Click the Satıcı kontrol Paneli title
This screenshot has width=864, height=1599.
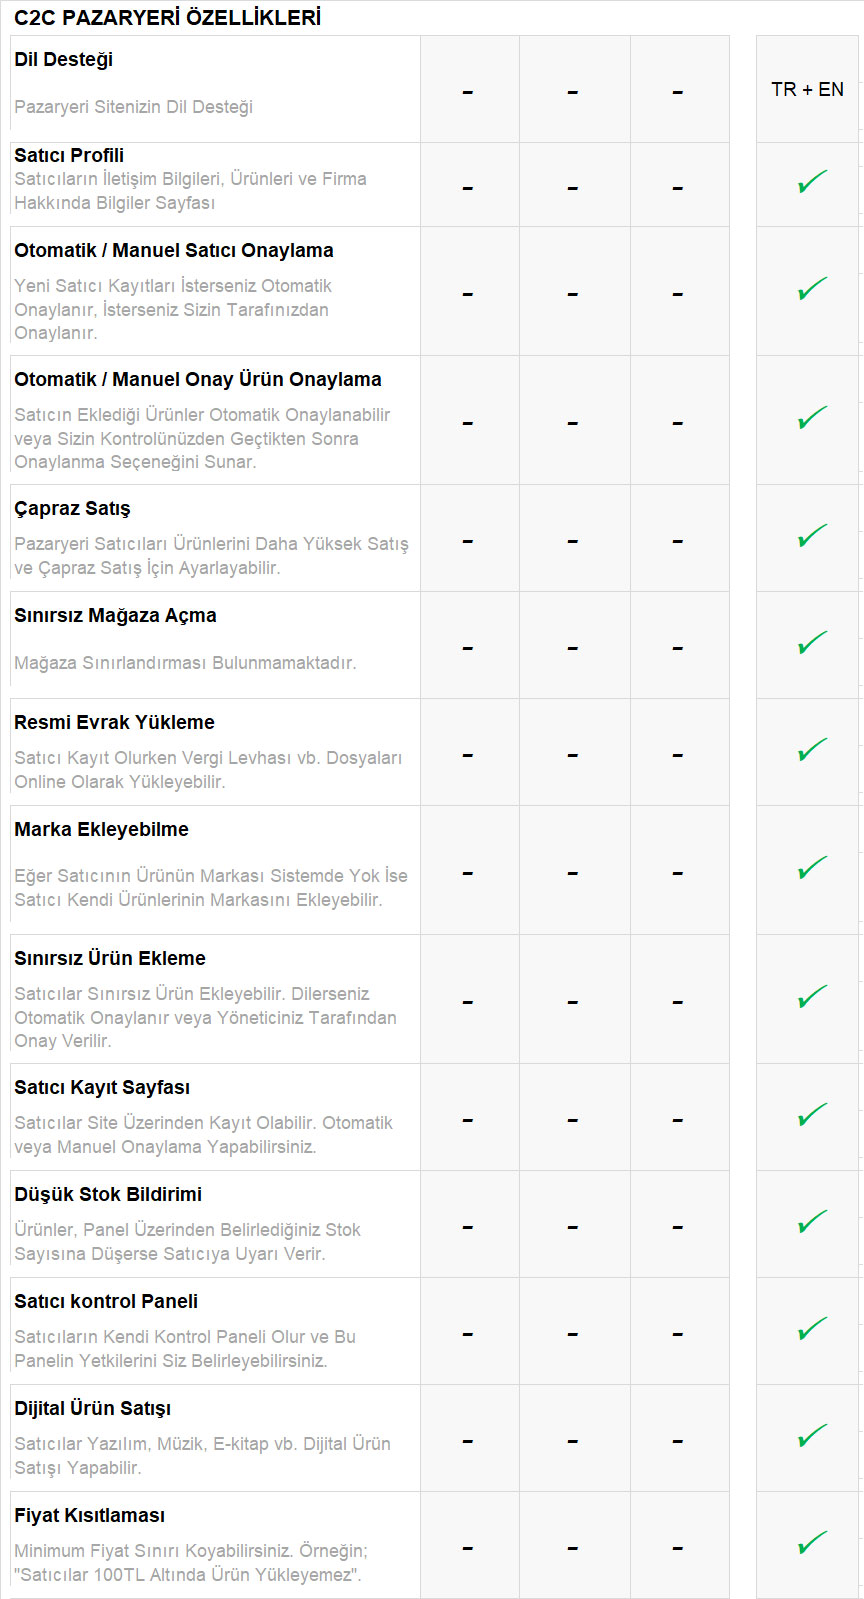tap(105, 1302)
